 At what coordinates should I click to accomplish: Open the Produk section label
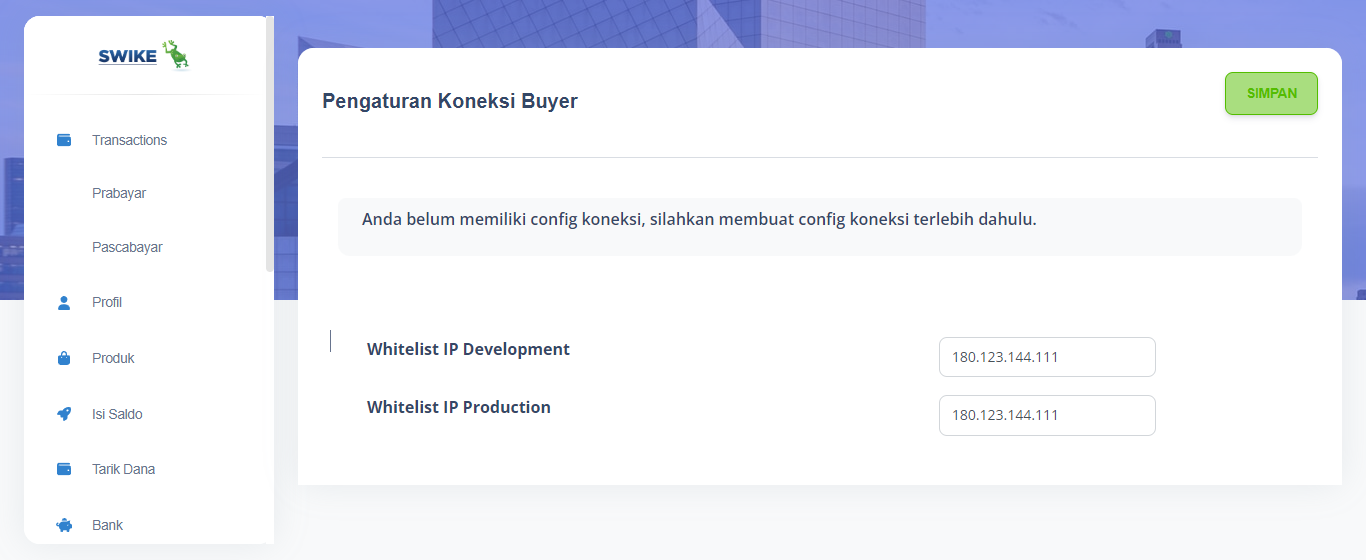(113, 358)
